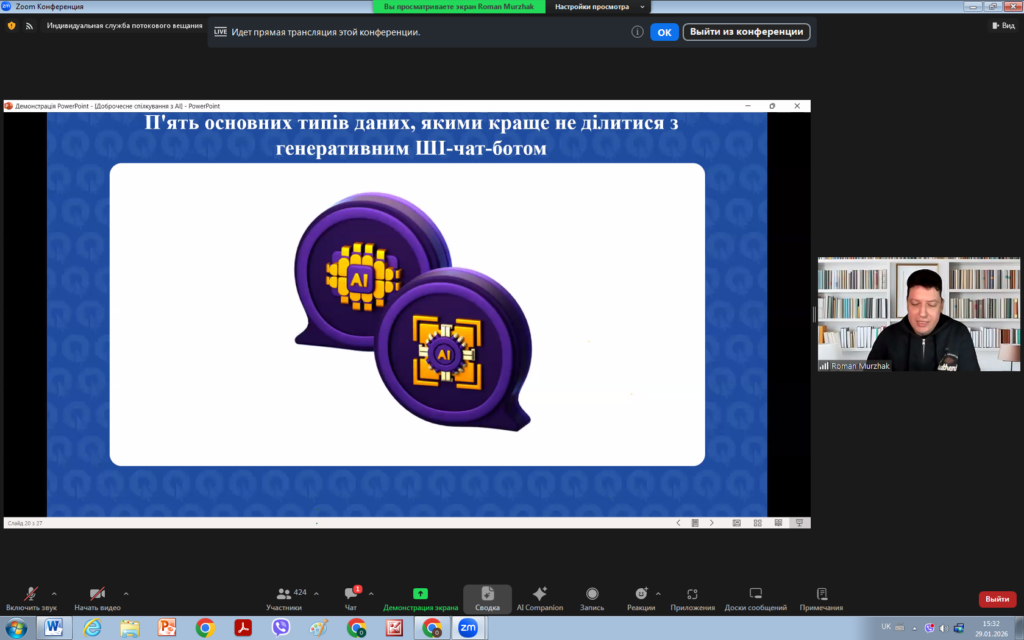Viewport: 1024px width, 640px height.
Task: Open the Чат chat panel
Action: click(350, 597)
